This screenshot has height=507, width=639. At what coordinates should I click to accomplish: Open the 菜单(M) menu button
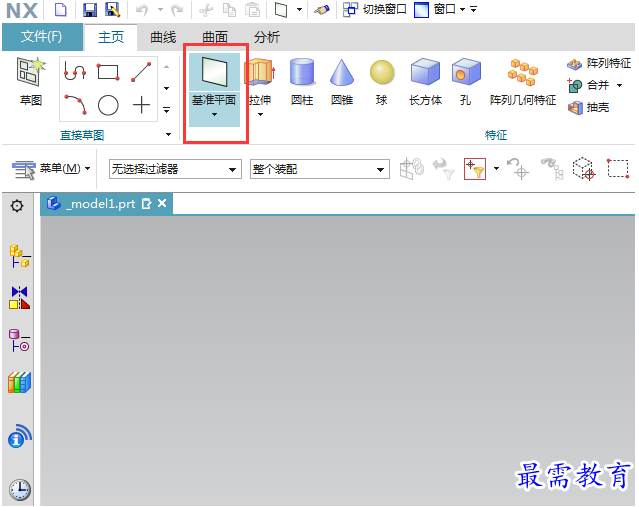[51, 168]
